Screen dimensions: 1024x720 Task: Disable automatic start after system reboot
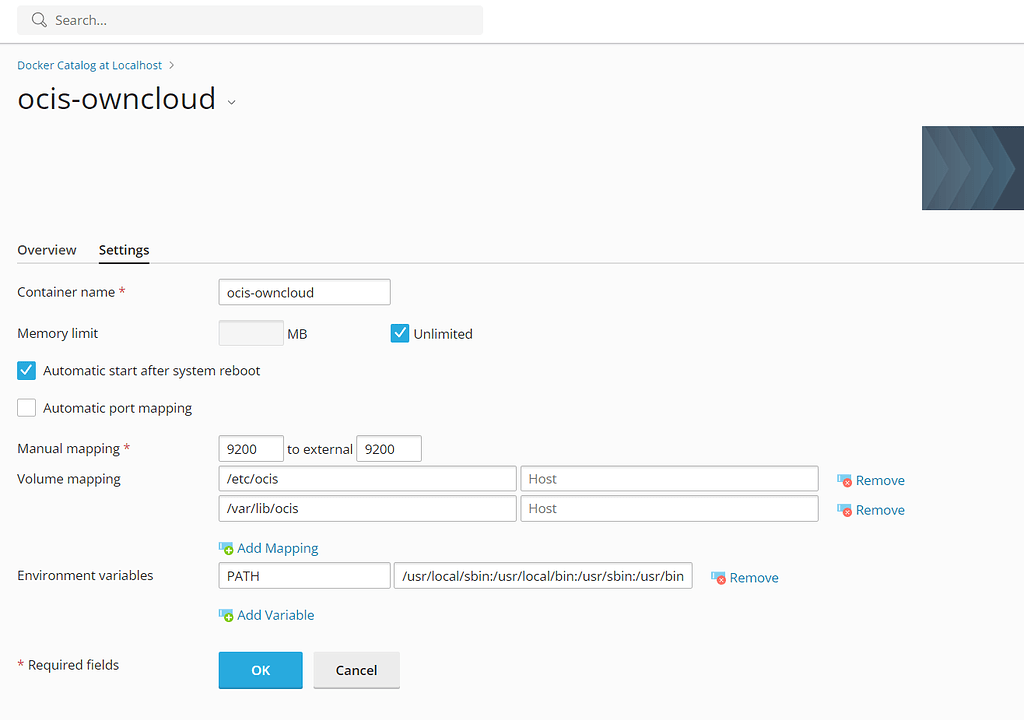point(26,370)
